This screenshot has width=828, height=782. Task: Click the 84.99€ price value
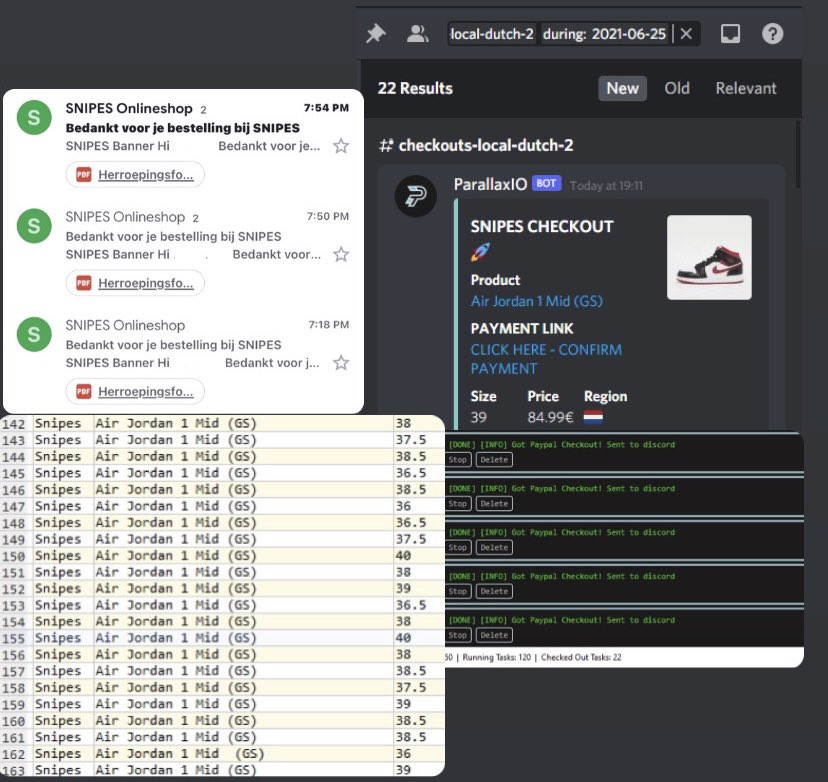tap(550, 418)
